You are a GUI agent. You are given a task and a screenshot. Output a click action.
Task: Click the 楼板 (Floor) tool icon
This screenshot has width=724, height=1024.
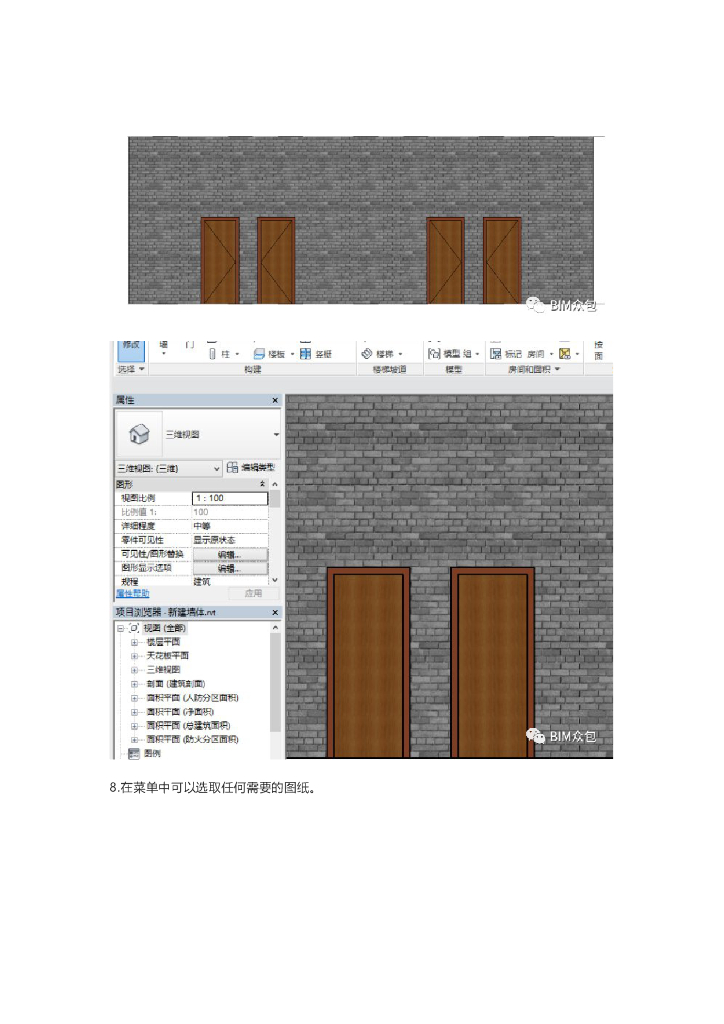pyautogui.click(x=259, y=354)
